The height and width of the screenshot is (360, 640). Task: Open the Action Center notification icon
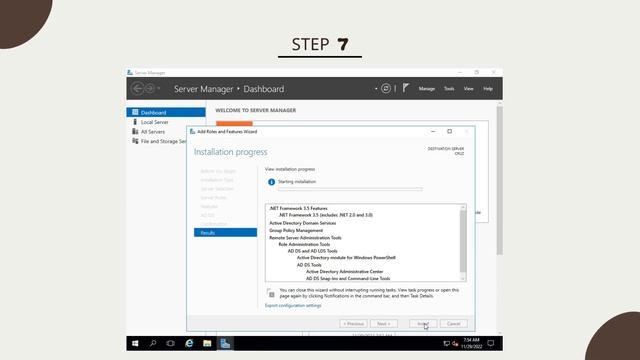pos(491,344)
